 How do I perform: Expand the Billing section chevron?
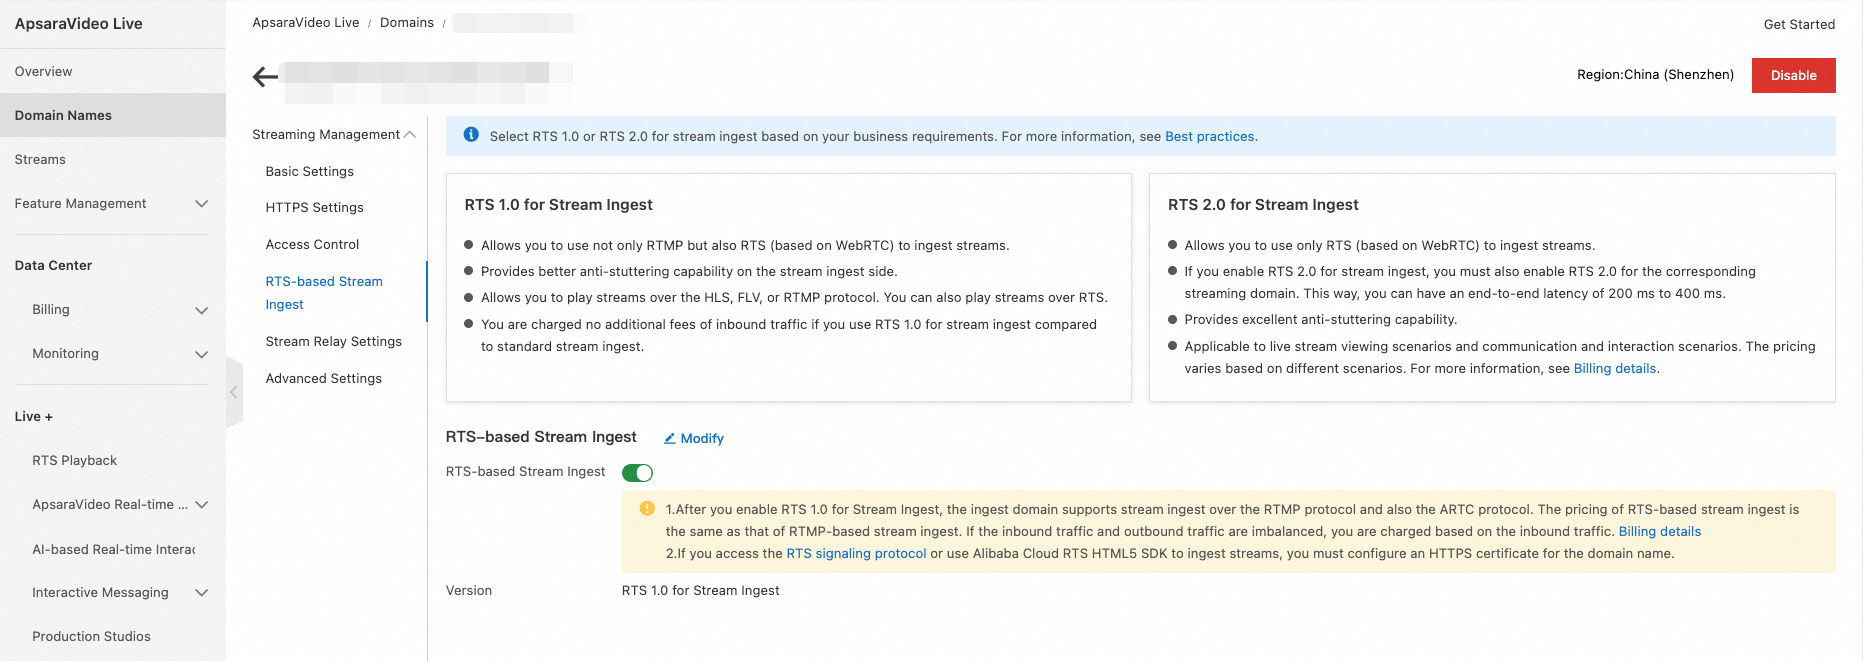click(x=201, y=310)
